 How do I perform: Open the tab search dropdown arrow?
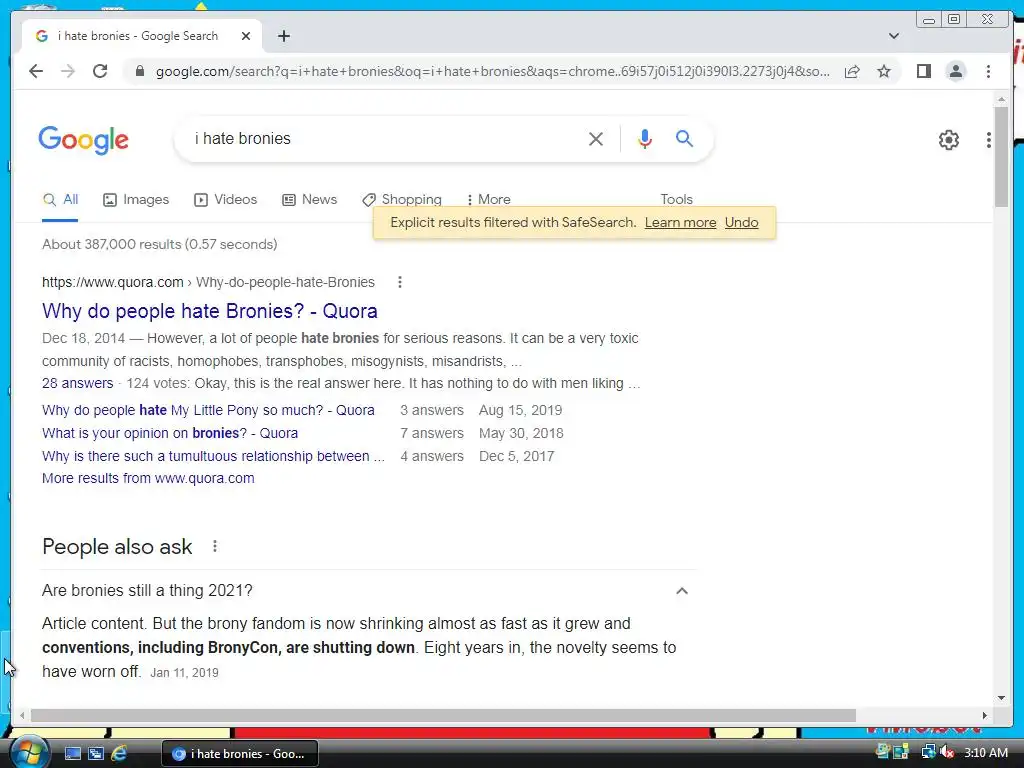coord(893,36)
